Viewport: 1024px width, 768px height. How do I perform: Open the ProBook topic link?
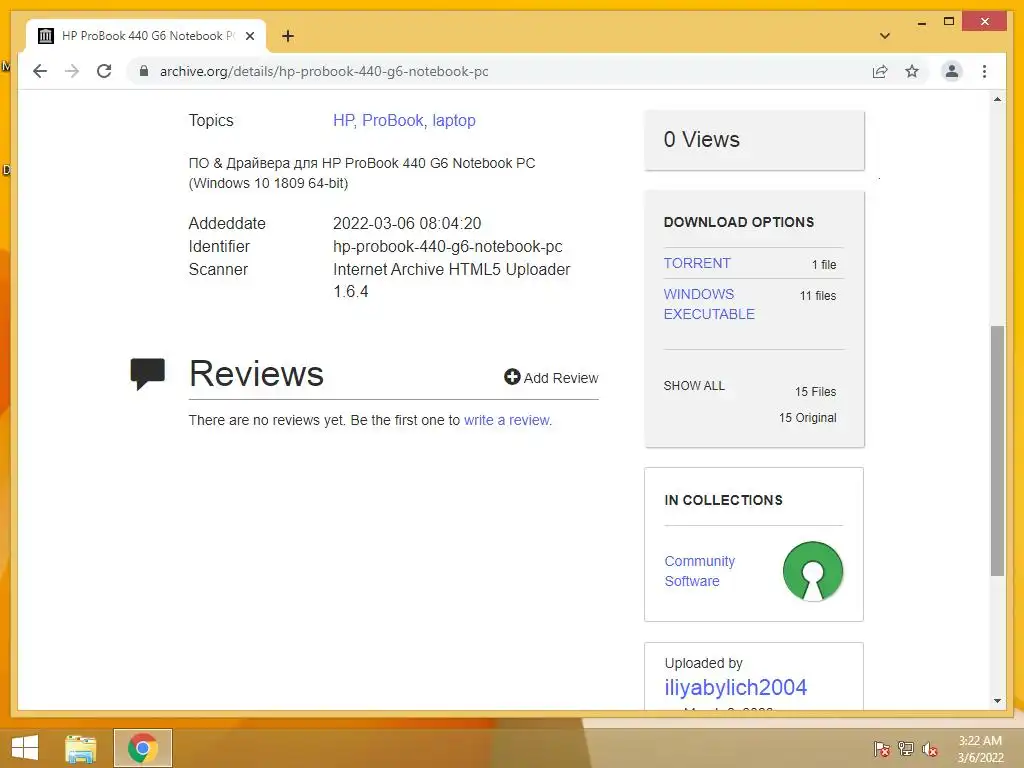[394, 121]
